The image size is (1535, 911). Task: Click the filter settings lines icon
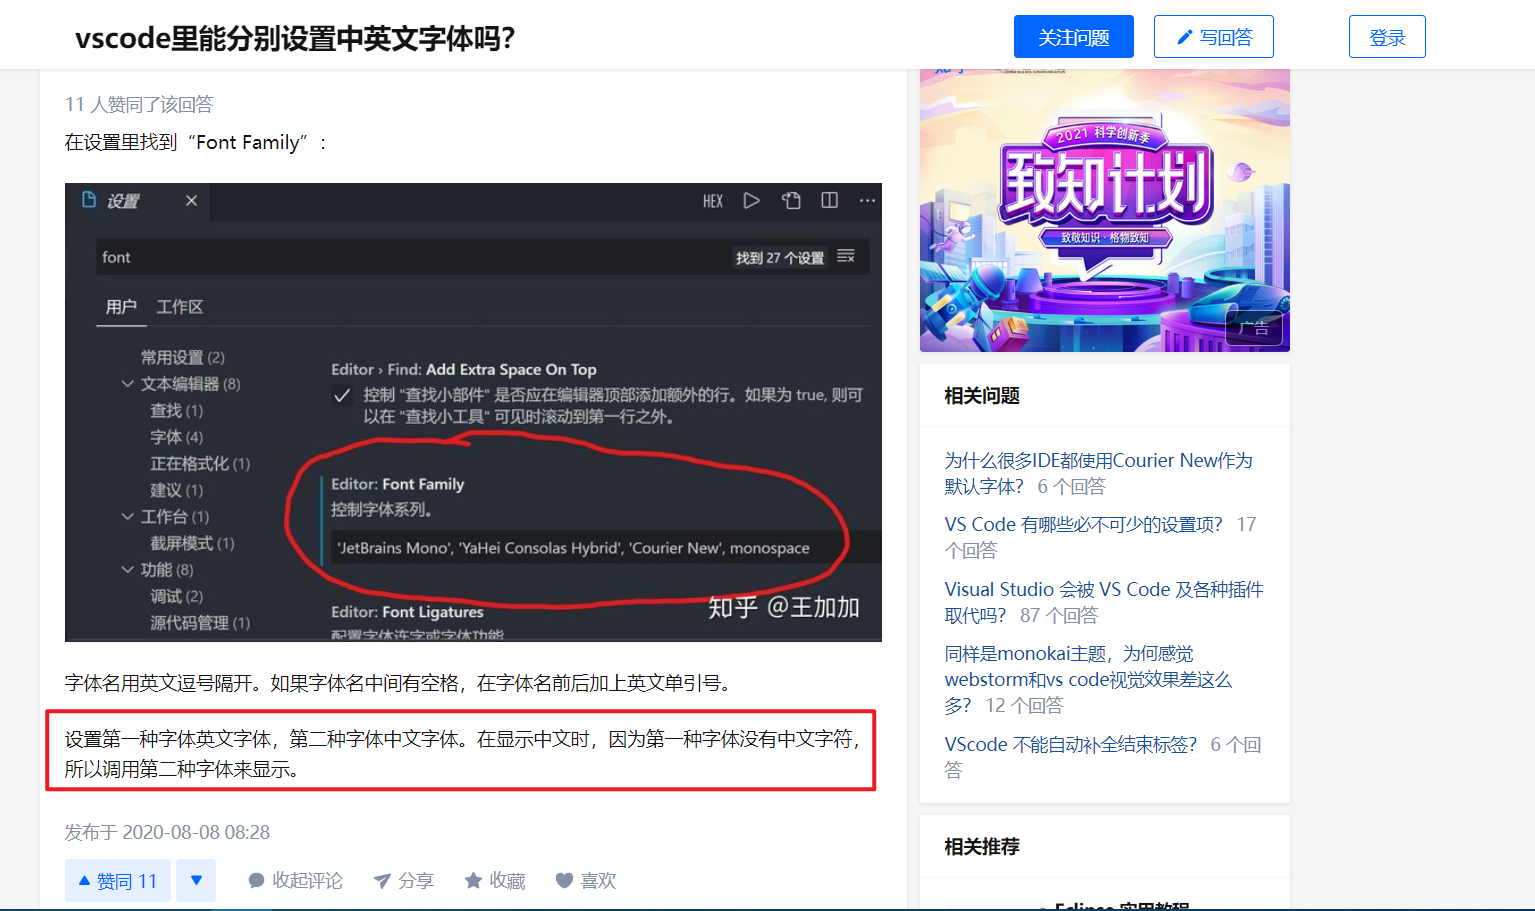(x=846, y=257)
